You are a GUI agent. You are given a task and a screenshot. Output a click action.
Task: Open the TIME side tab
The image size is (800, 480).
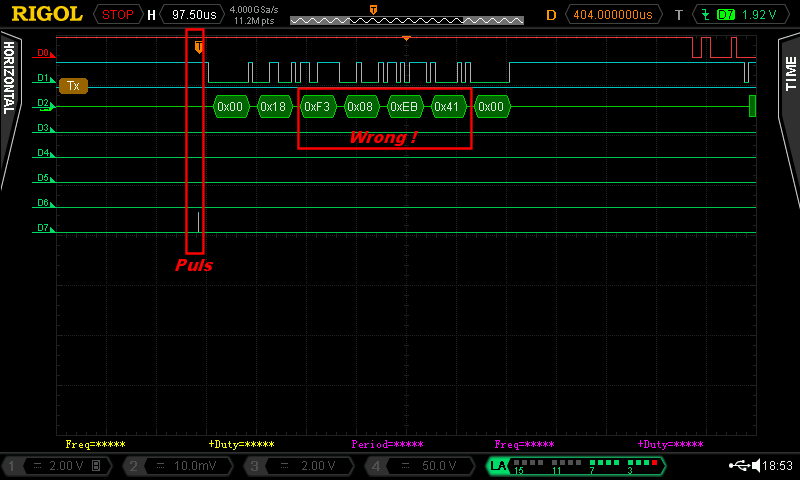click(x=790, y=74)
